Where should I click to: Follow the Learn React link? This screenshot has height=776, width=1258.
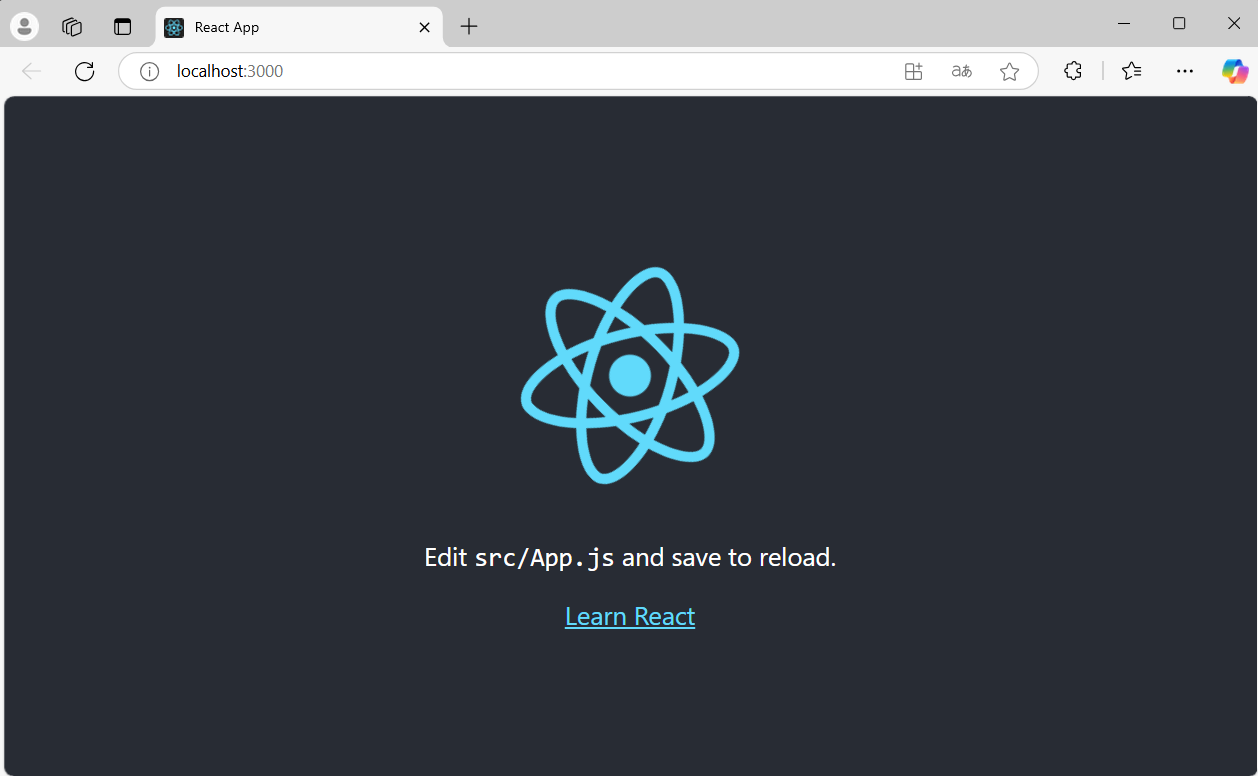[630, 616]
